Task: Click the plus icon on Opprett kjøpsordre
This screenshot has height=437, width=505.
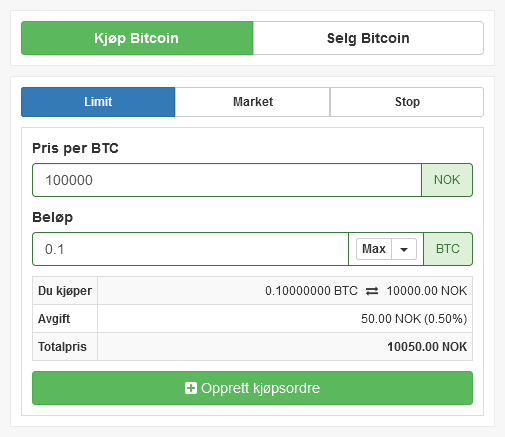Action: 191,388
